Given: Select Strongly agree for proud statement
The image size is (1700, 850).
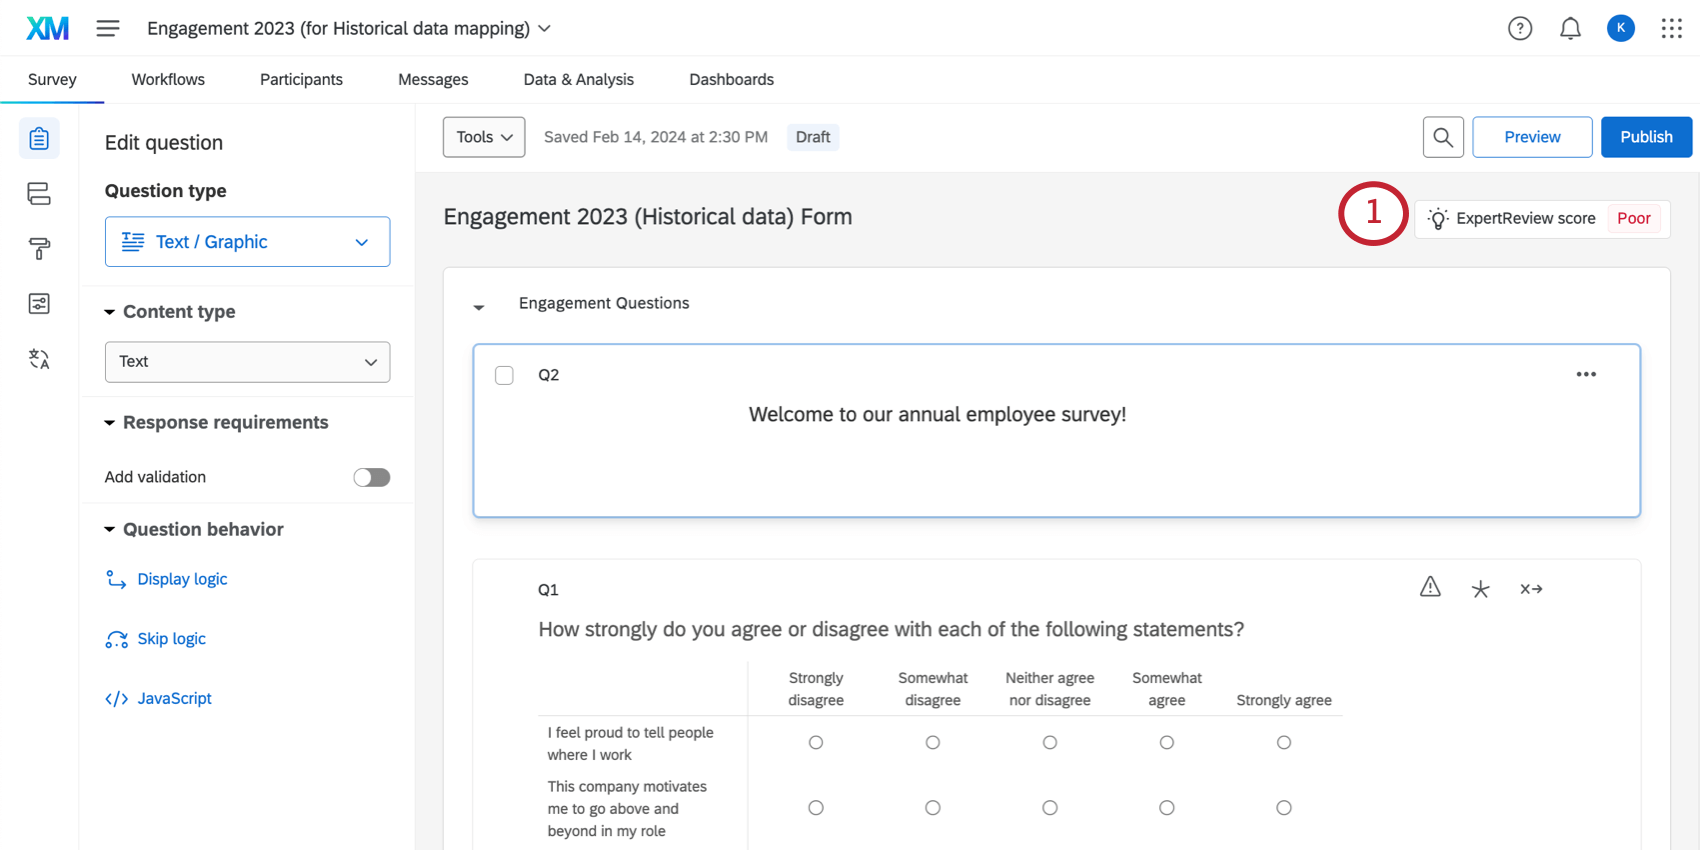Looking at the screenshot, I should tap(1283, 742).
